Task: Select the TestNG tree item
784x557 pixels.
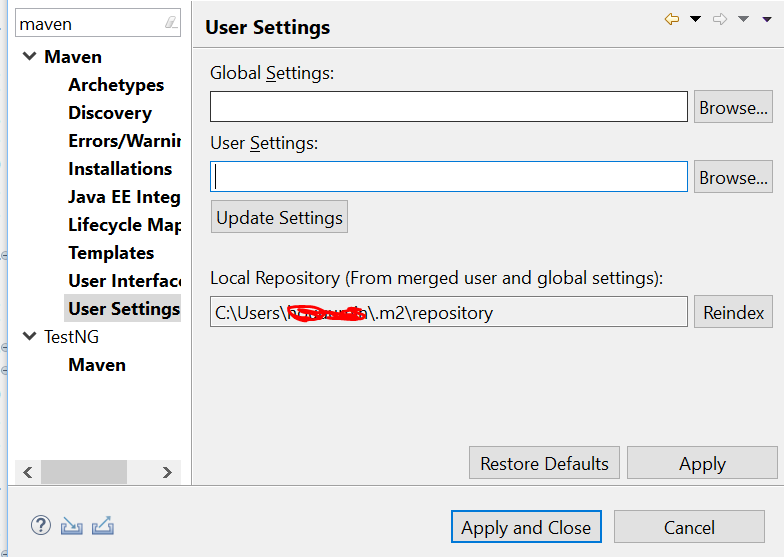Action: pyautogui.click(x=72, y=337)
